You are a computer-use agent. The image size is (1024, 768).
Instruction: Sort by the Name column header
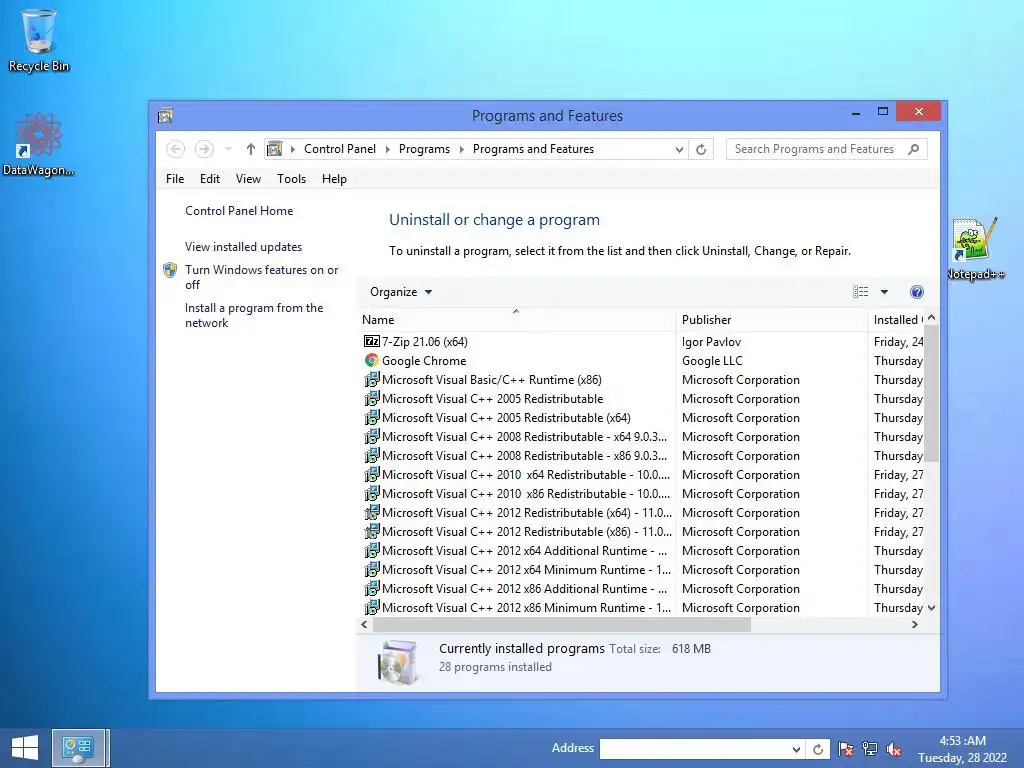515,319
